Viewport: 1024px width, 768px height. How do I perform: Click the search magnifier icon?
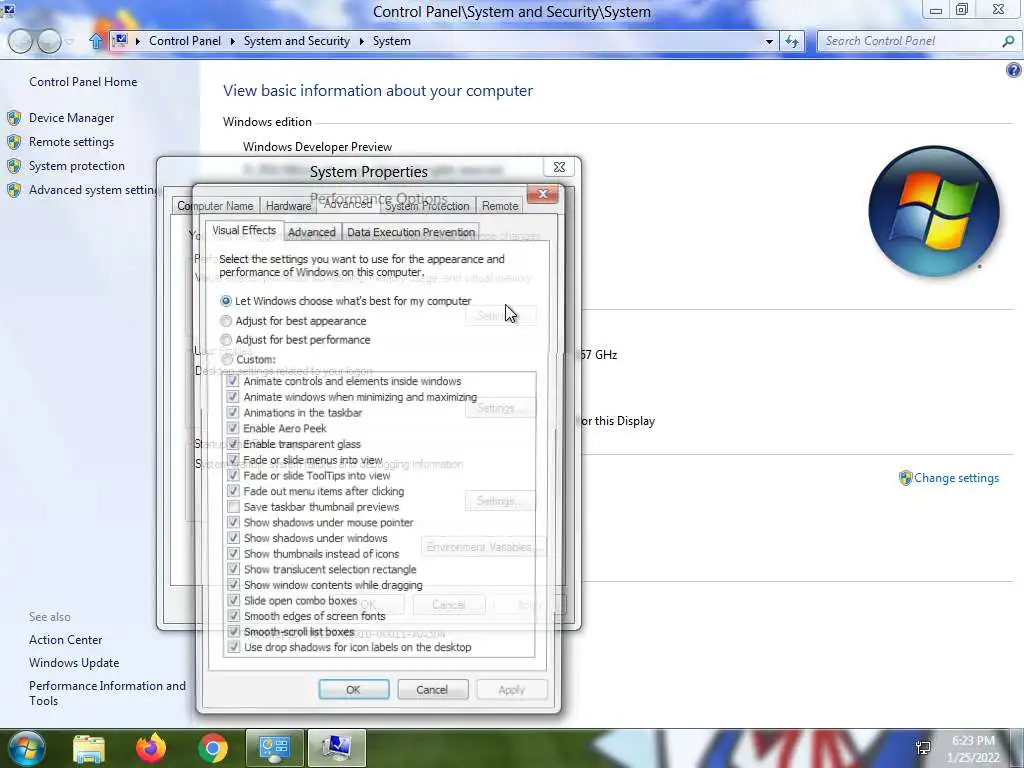(x=1008, y=41)
